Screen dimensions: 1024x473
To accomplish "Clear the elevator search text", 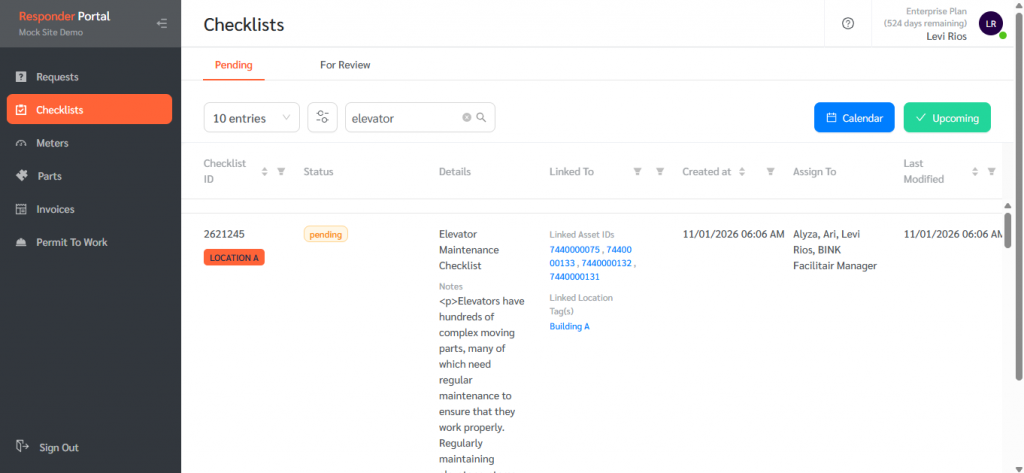I will point(466,118).
